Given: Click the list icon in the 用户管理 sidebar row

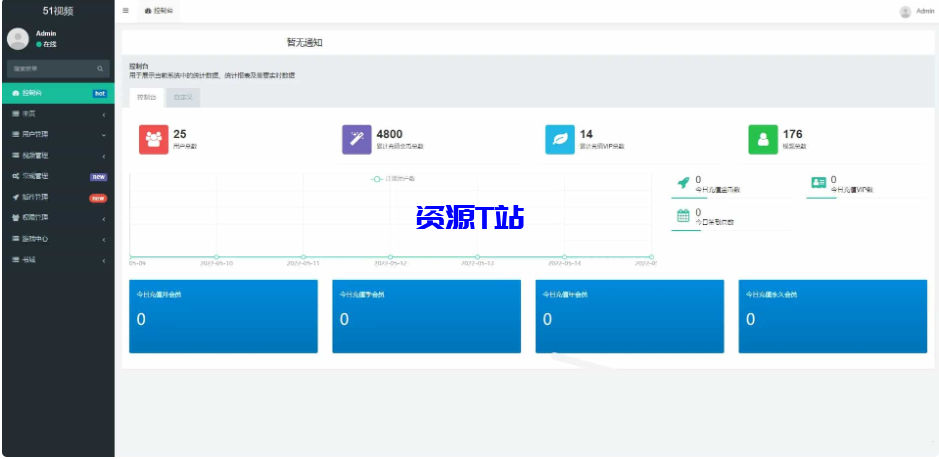Looking at the screenshot, I should [x=16, y=135].
